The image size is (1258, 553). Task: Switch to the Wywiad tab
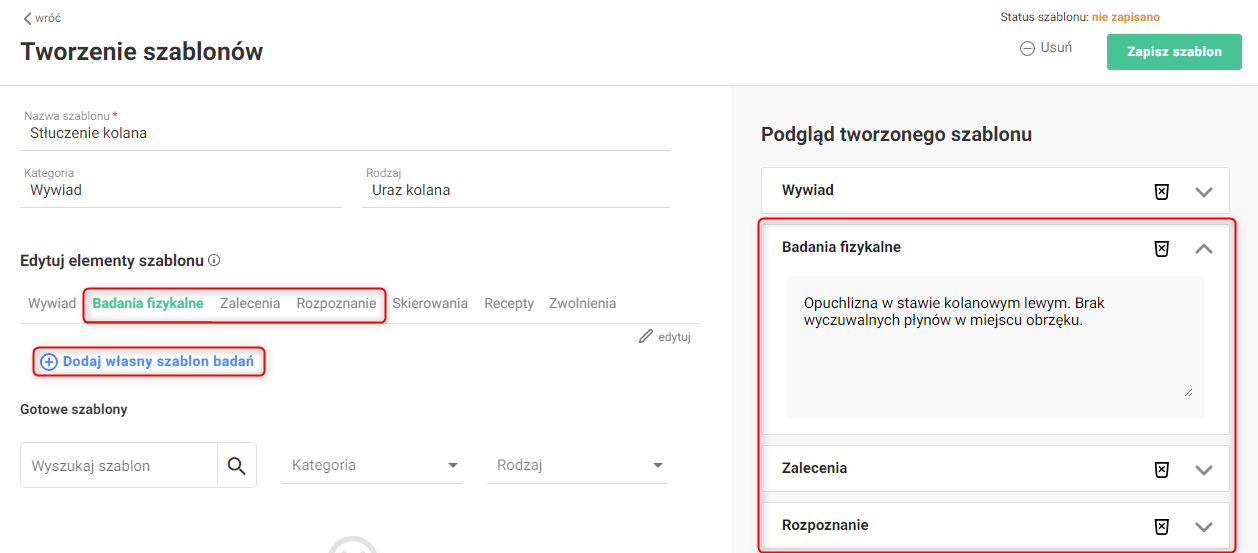(x=52, y=303)
